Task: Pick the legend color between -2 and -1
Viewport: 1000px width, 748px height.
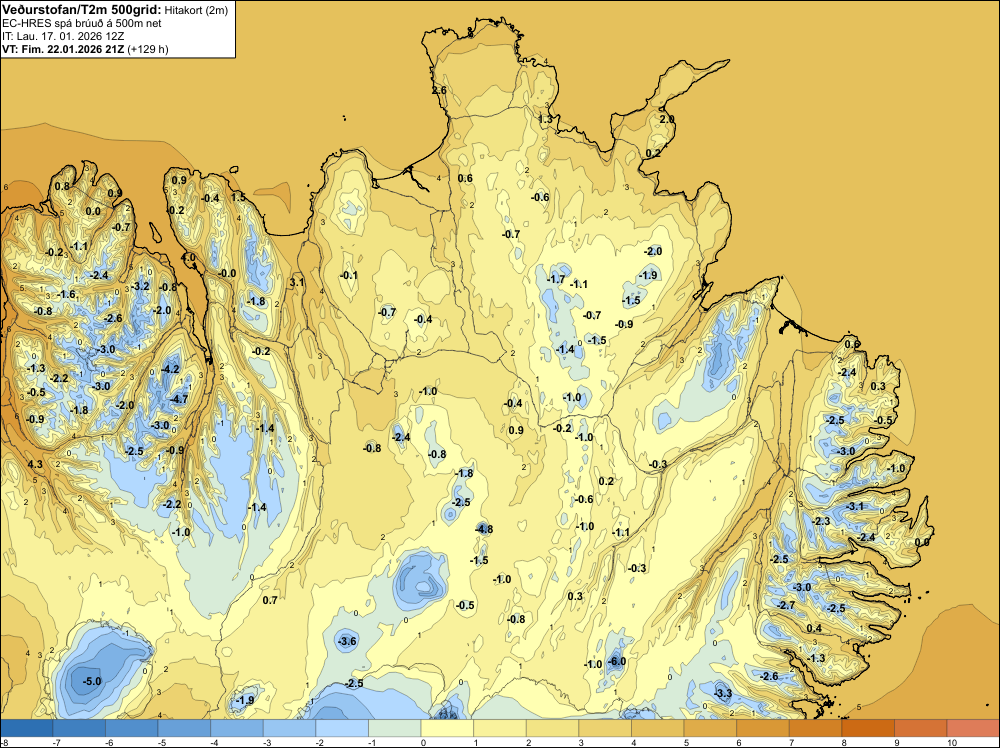Action: (342, 728)
